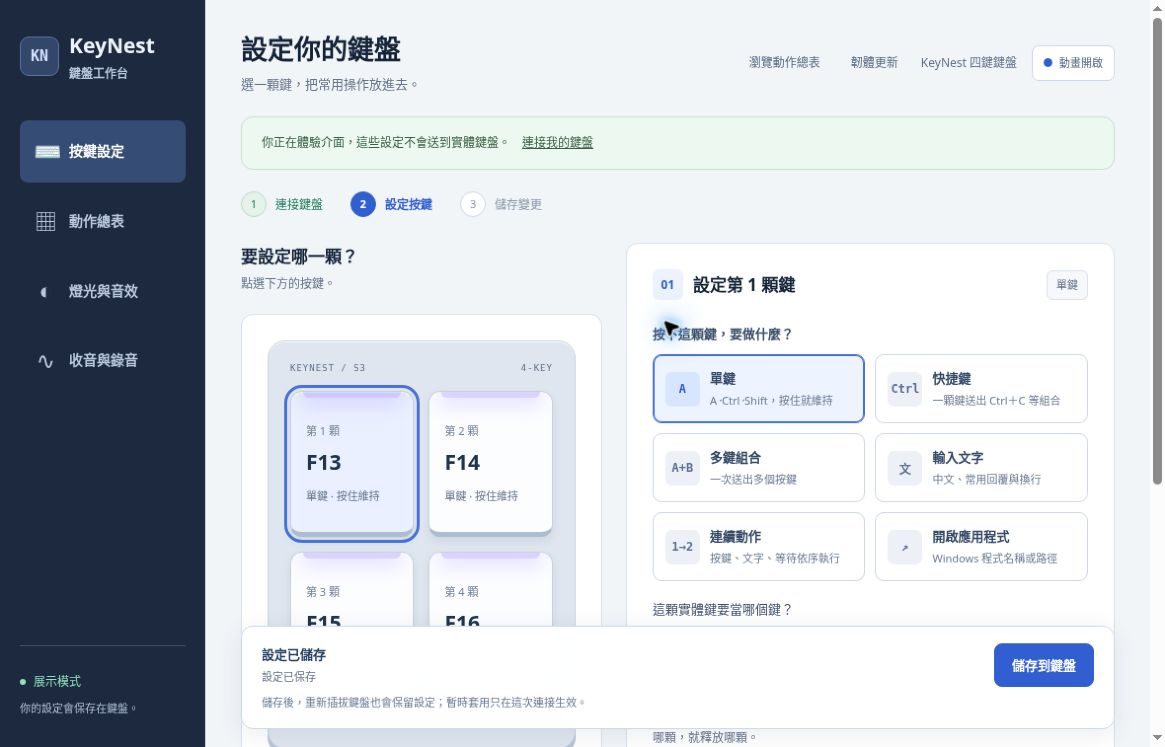Click the grid icon beside 動作總表
Image resolution: width=1165 pixels, height=747 pixels.
click(x=46, y=221)
